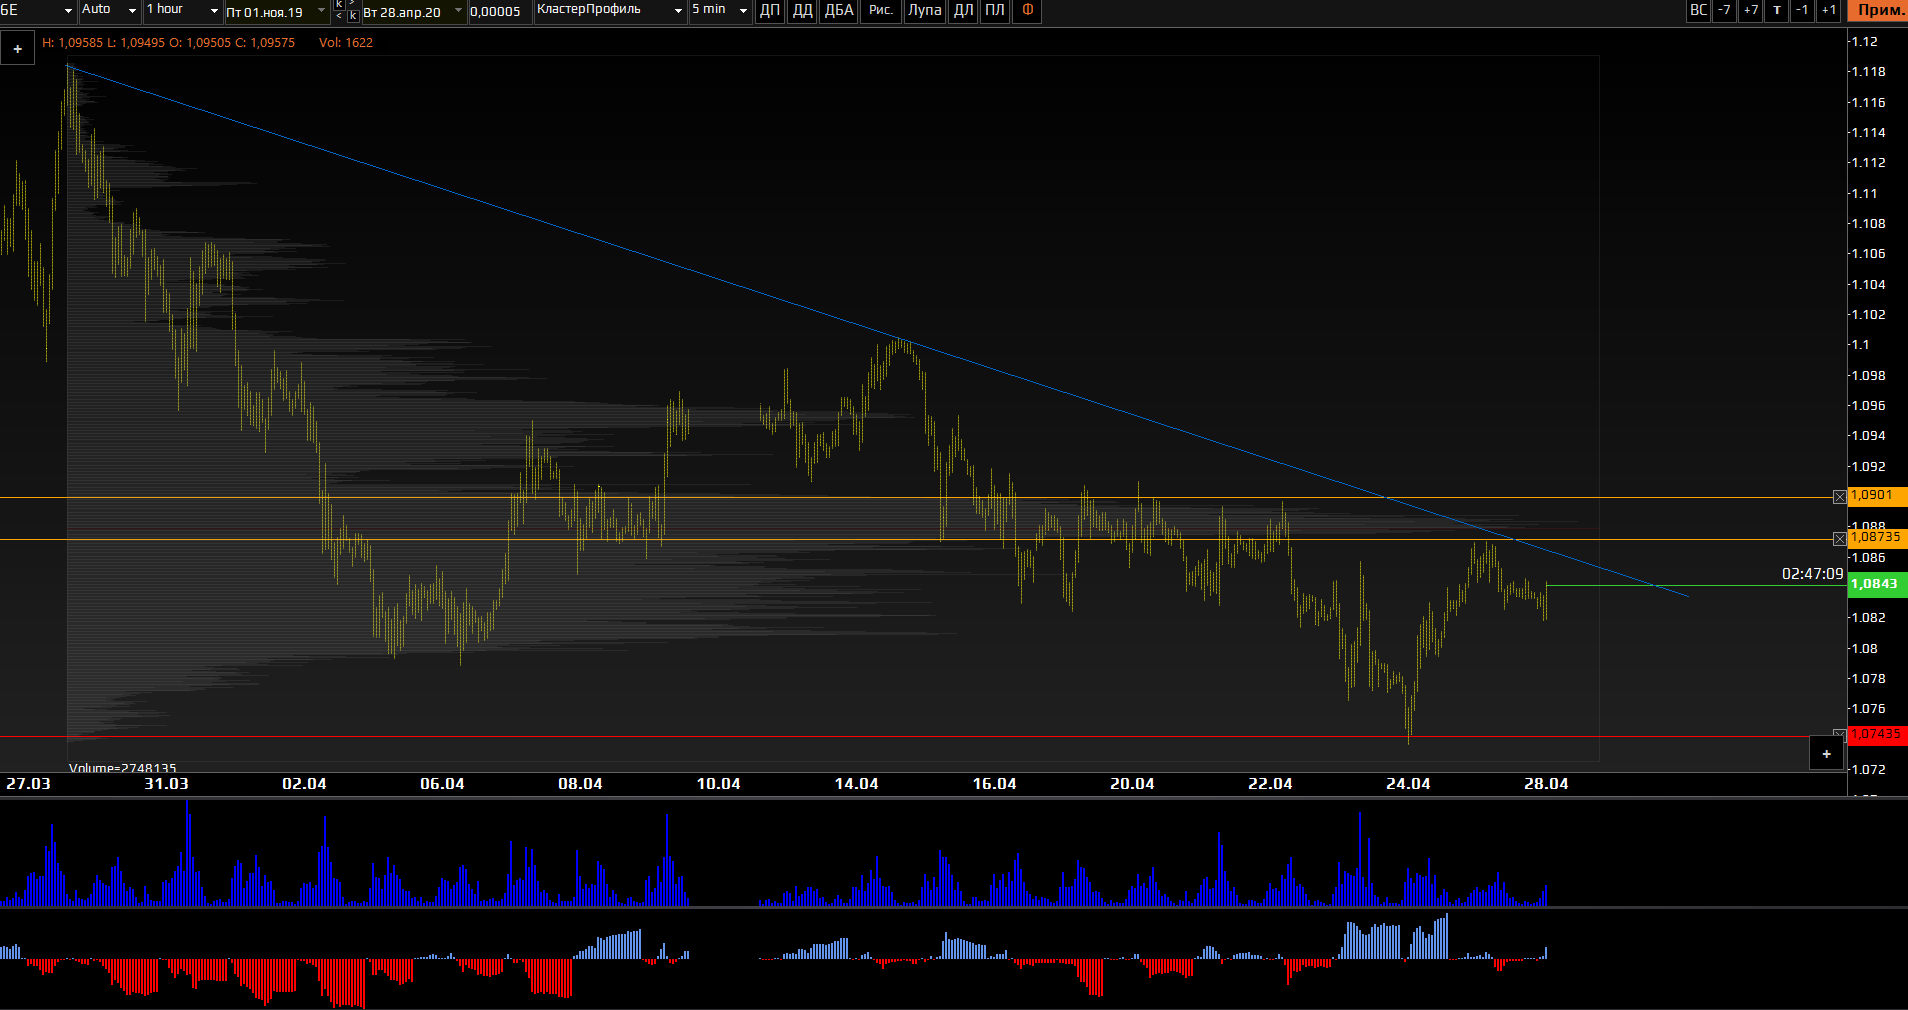Click the 14.04 date label
Viewport: 1908px width, 1010px height.
pos(856,784)
